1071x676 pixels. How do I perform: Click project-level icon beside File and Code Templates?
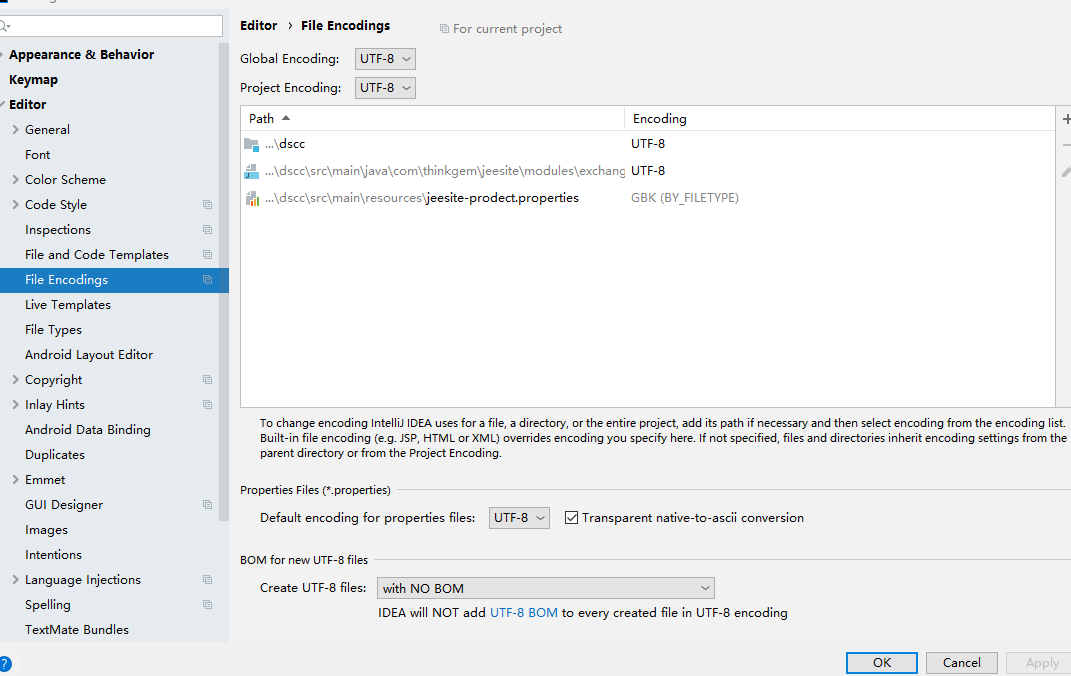click(x=208, y=255)
